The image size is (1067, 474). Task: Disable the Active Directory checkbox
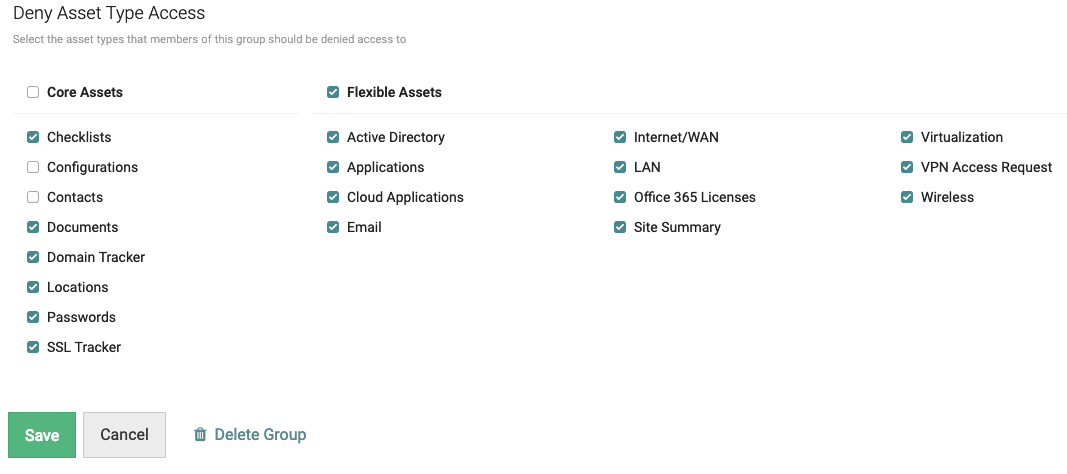click(x=333, y=137)
